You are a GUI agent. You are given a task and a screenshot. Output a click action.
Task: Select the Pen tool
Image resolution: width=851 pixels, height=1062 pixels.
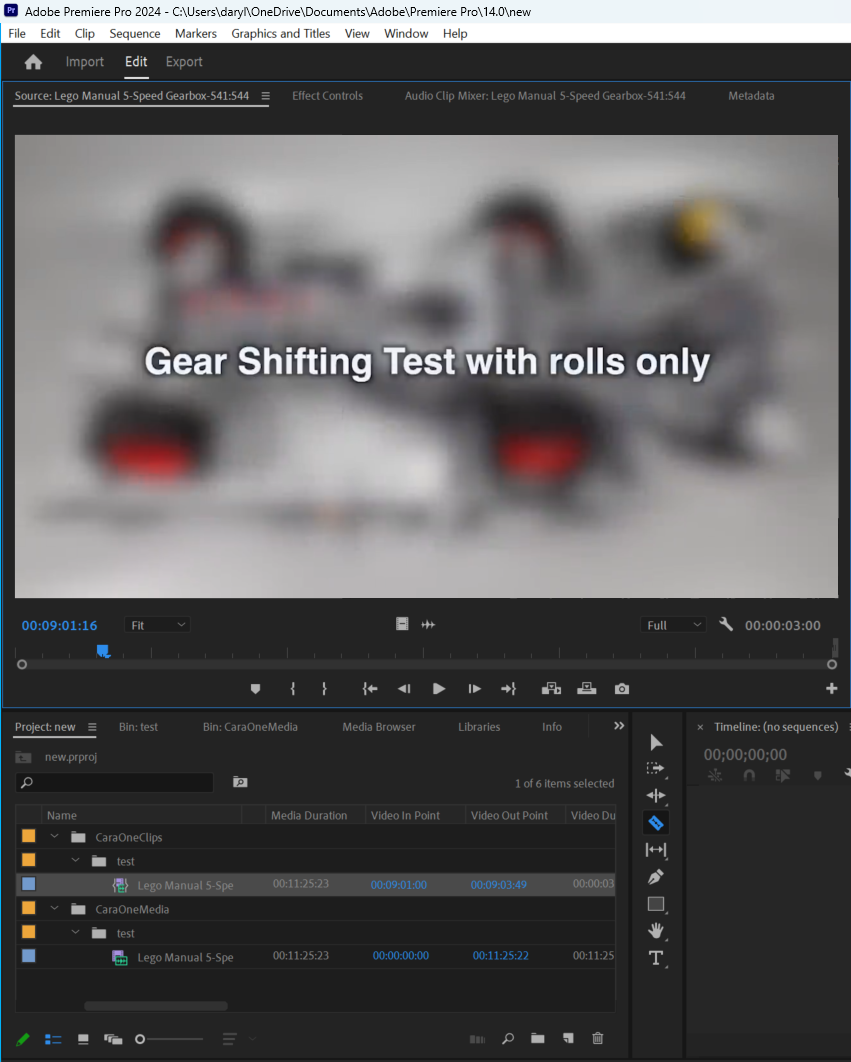(x=655, y=877)
